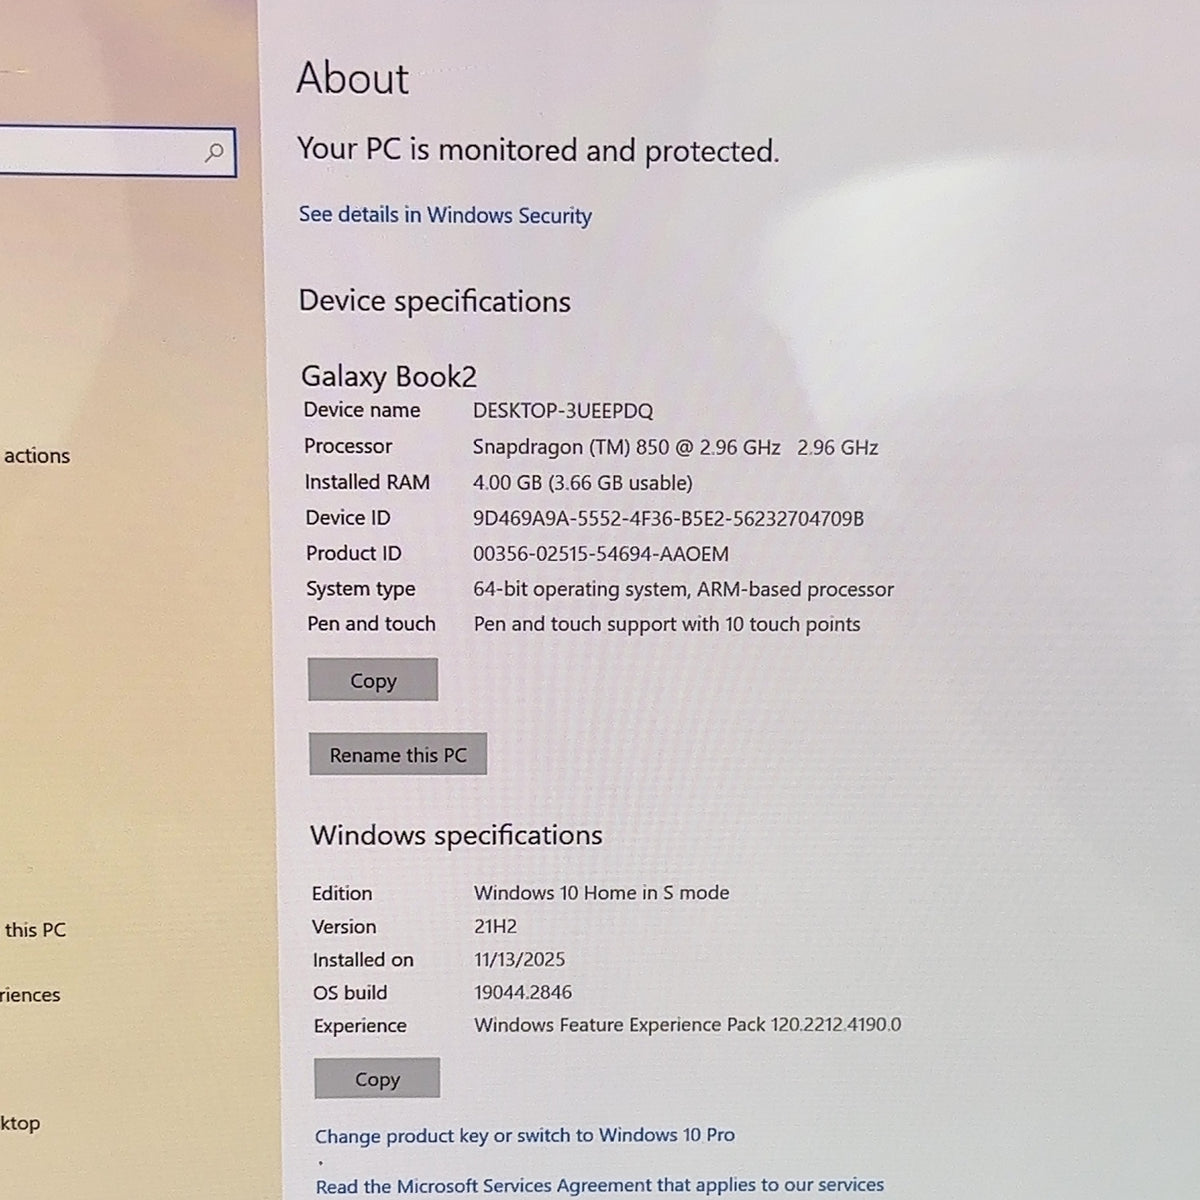Open Read the Microsoft Services Agreement link

pos(600,1185)
